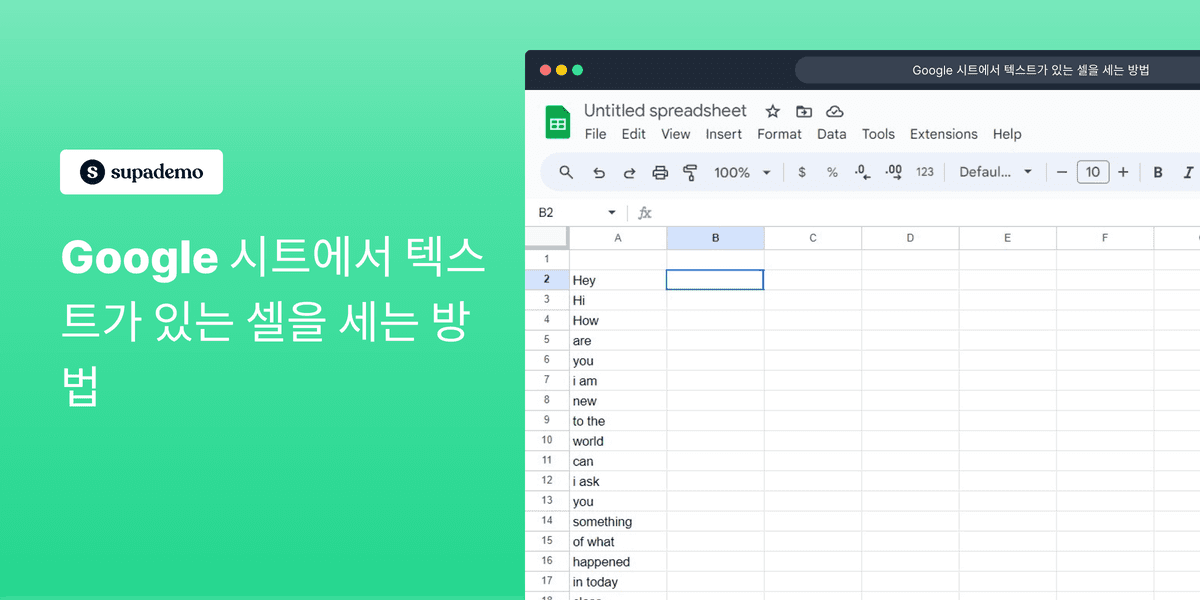Image resolution: width=1200 pixels, height=600 pixels.
Task: Select the Paint format tool
Action: click(691, 171)
